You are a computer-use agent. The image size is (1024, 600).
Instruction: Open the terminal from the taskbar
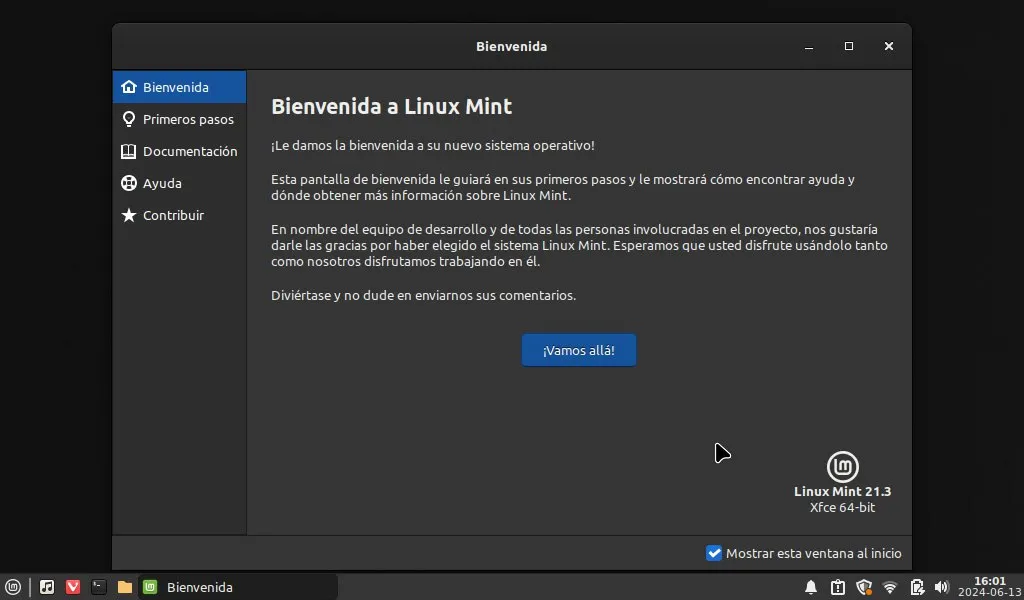(99, 587)
